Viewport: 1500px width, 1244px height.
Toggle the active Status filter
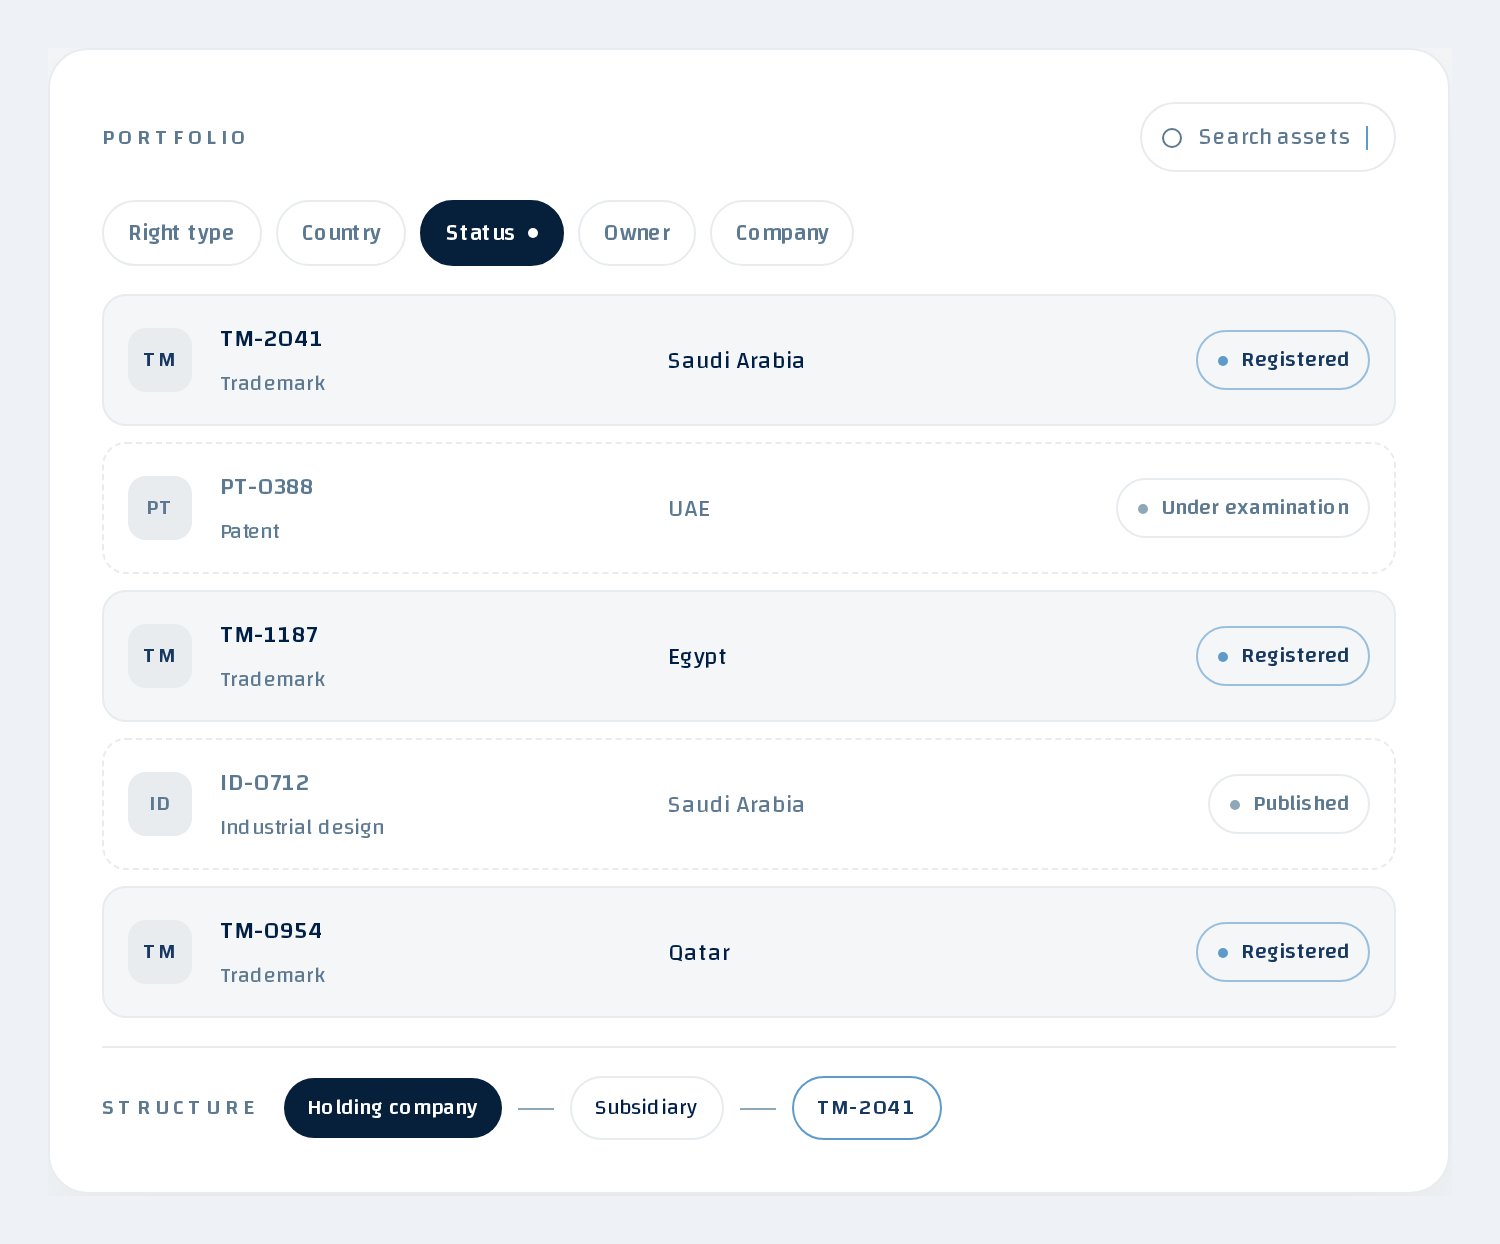click(492, 233)
